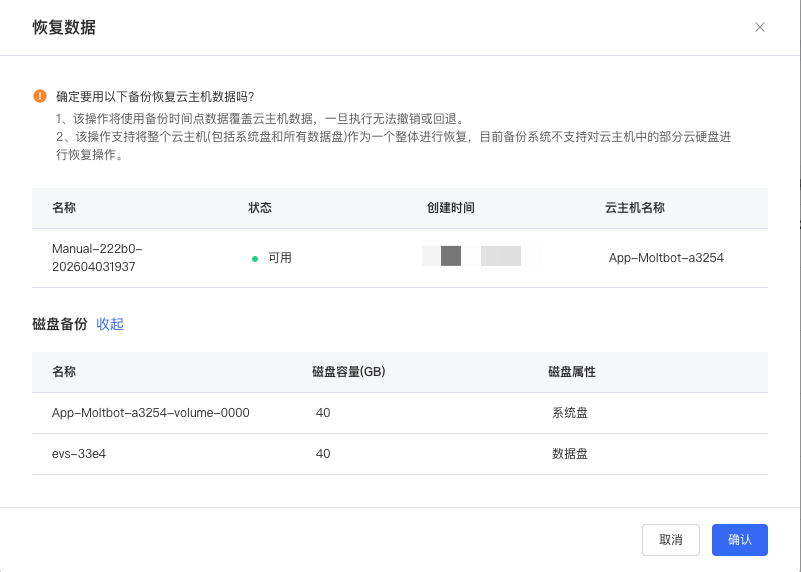
Task: Click the 数据盘 disk attribute cell
Action: [x=570, y=453]
